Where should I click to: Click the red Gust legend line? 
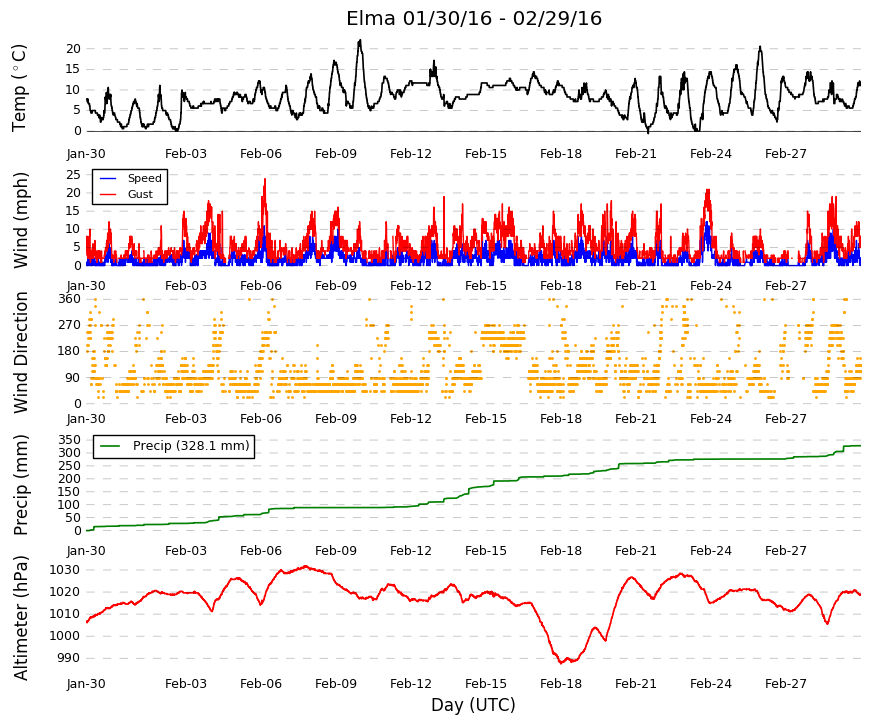[x=108, y=194]
